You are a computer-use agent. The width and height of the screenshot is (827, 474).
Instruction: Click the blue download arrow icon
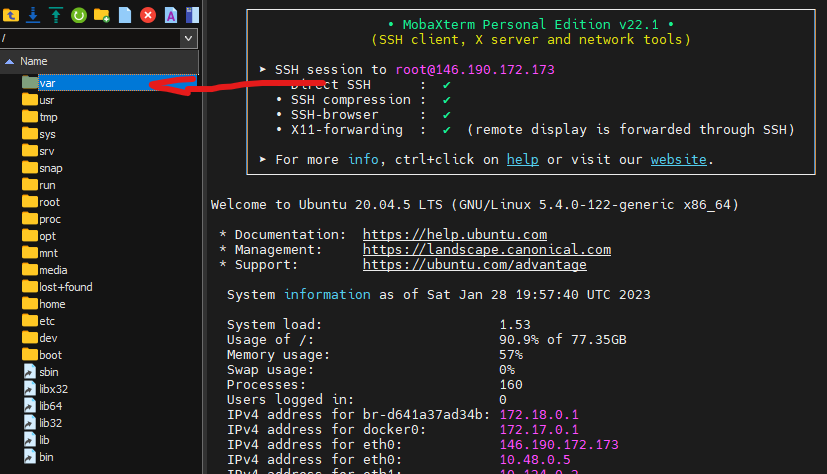tap(33, 14)
